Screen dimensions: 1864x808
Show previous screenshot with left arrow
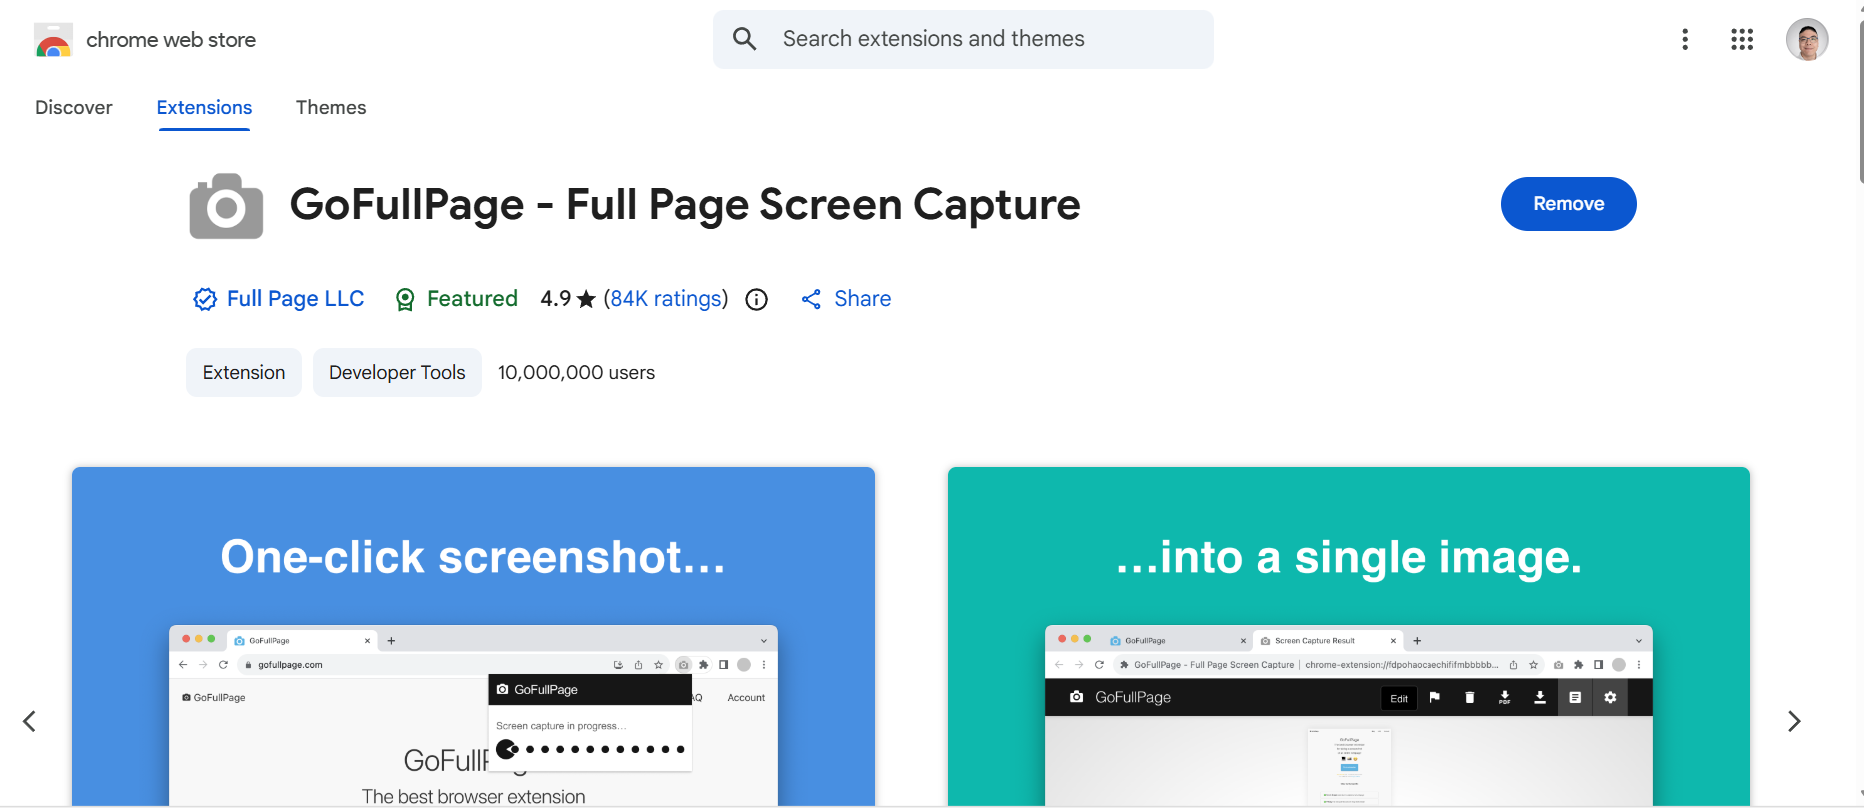pos(30,721)
